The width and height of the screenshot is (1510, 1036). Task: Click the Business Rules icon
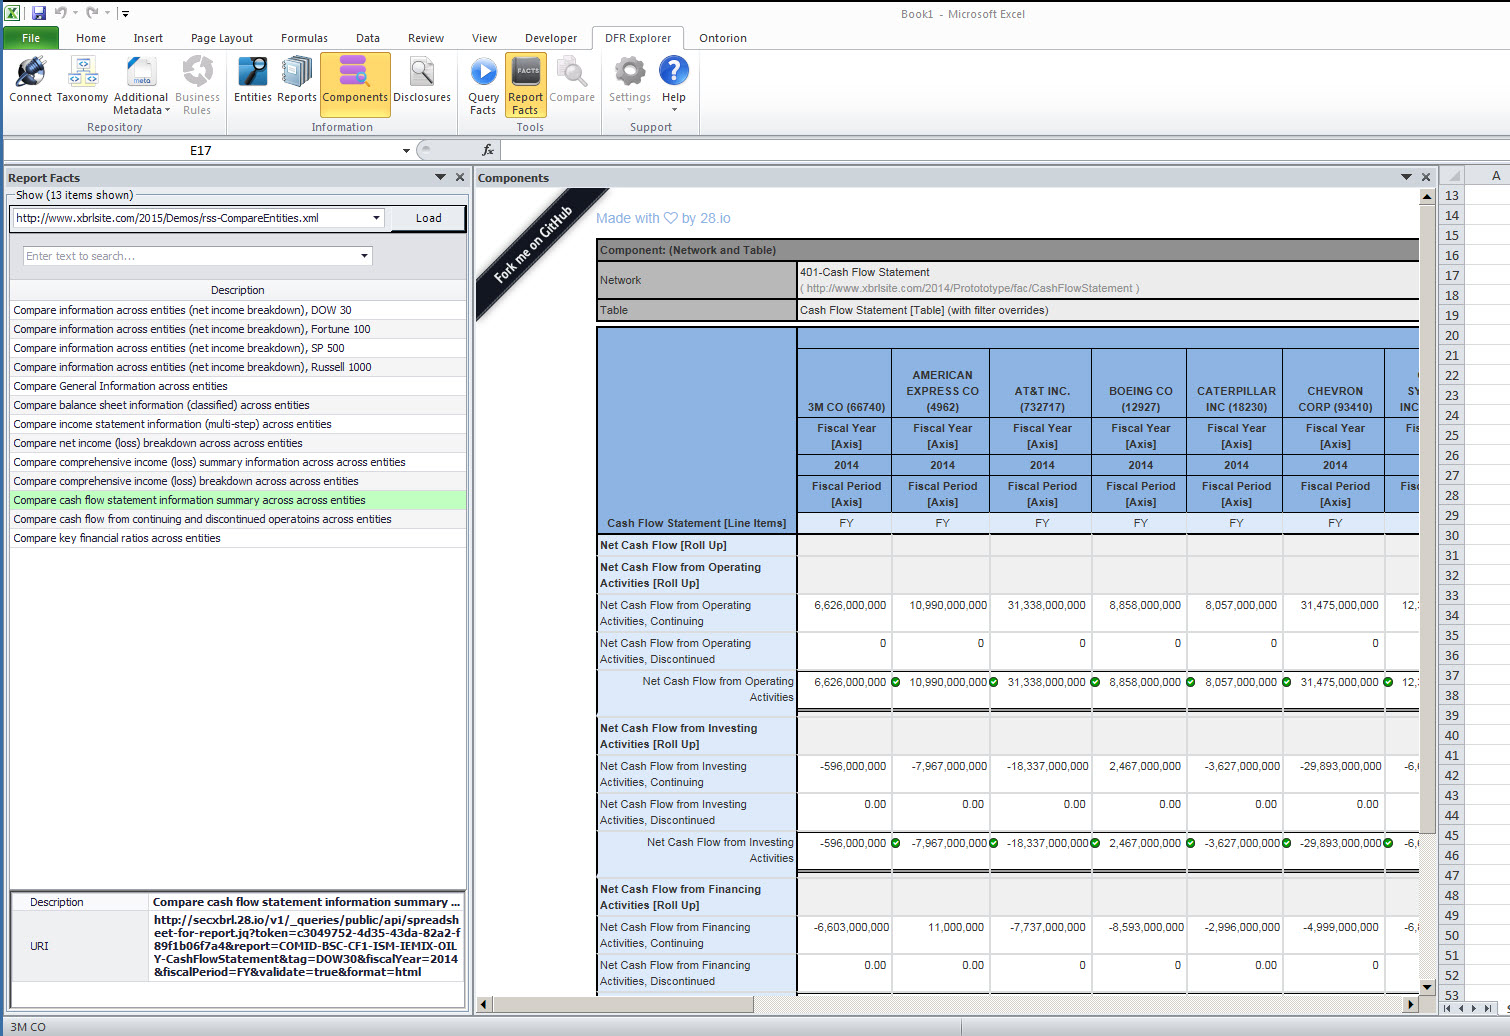197,86
